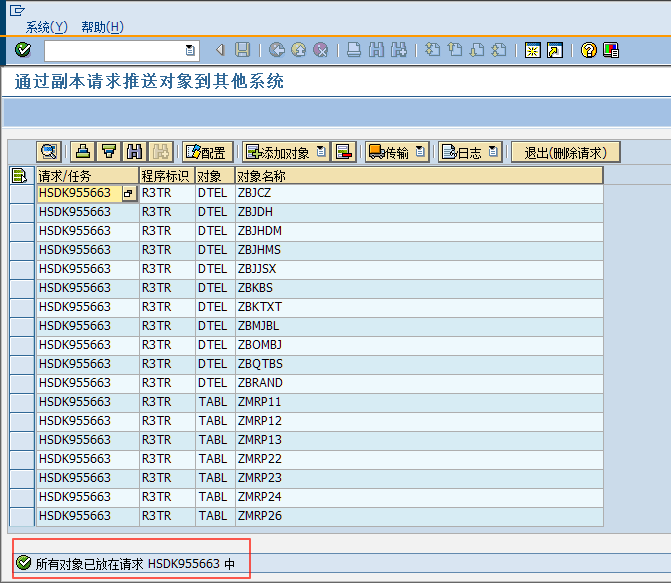Expand the 日志 dropdown arrow
This screenshot has width=671, height=583.
click(x=494, y=152)
